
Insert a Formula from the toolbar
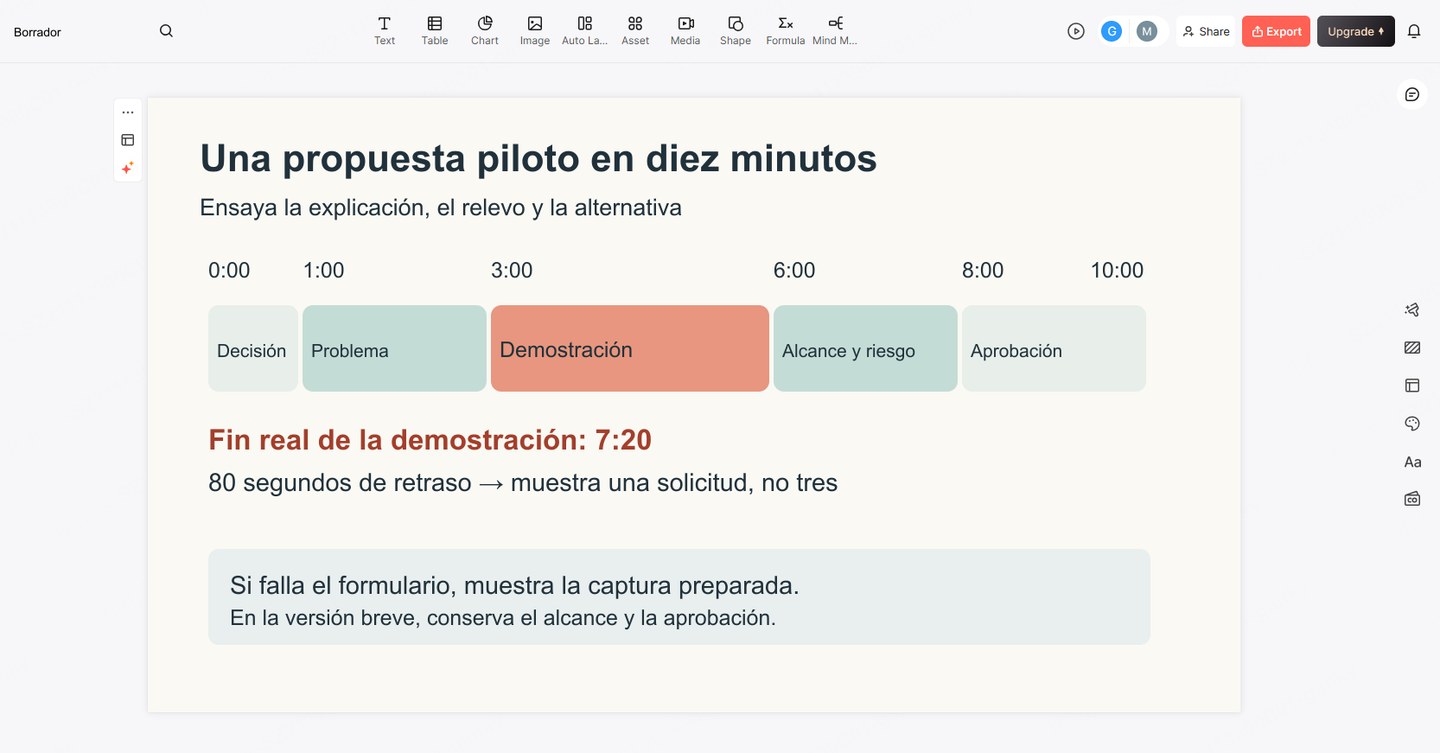tap(785, 31)
